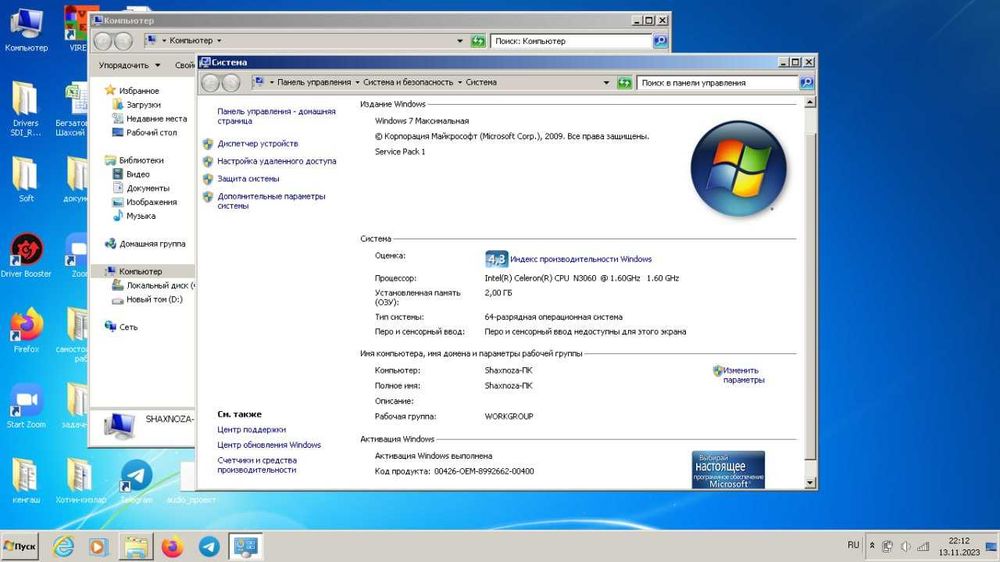Click the Telegram icon in the taskbar
This screenshot has height=562, width=1000.
point(209,546)
